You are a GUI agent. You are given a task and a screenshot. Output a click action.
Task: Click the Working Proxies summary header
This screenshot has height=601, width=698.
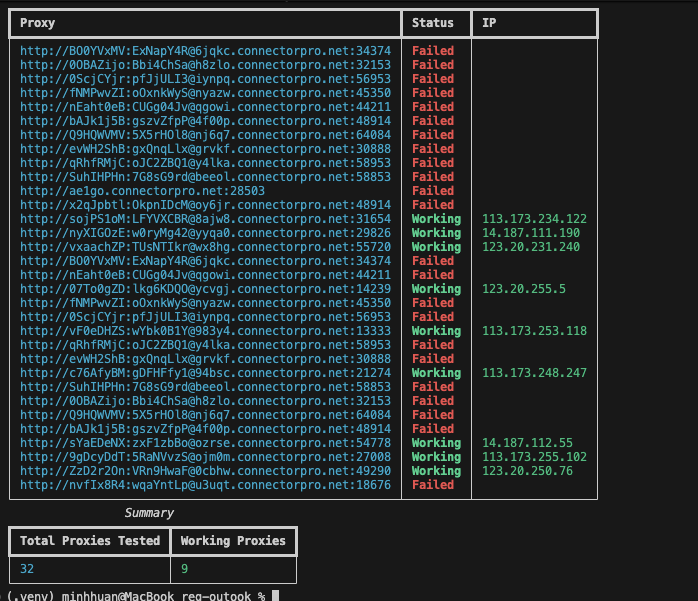[x=233, y=541]
